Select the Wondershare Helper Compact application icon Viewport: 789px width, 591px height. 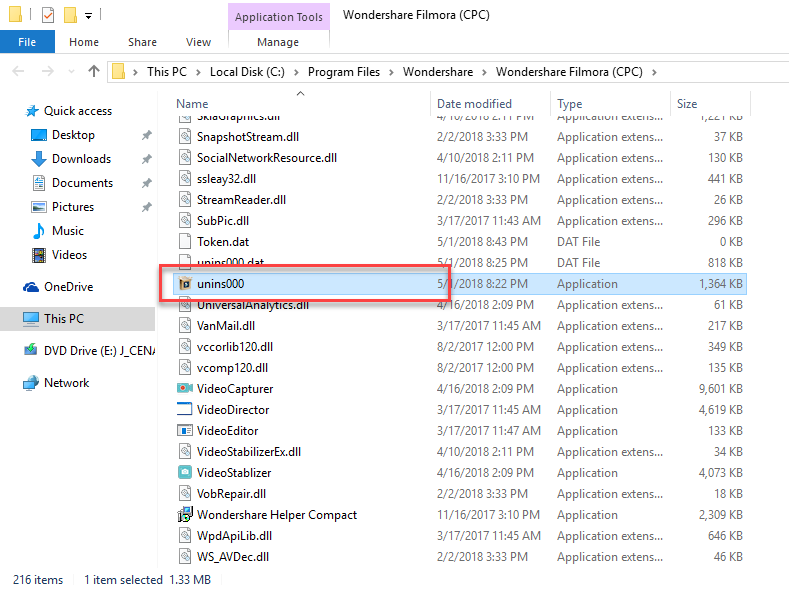185,515
